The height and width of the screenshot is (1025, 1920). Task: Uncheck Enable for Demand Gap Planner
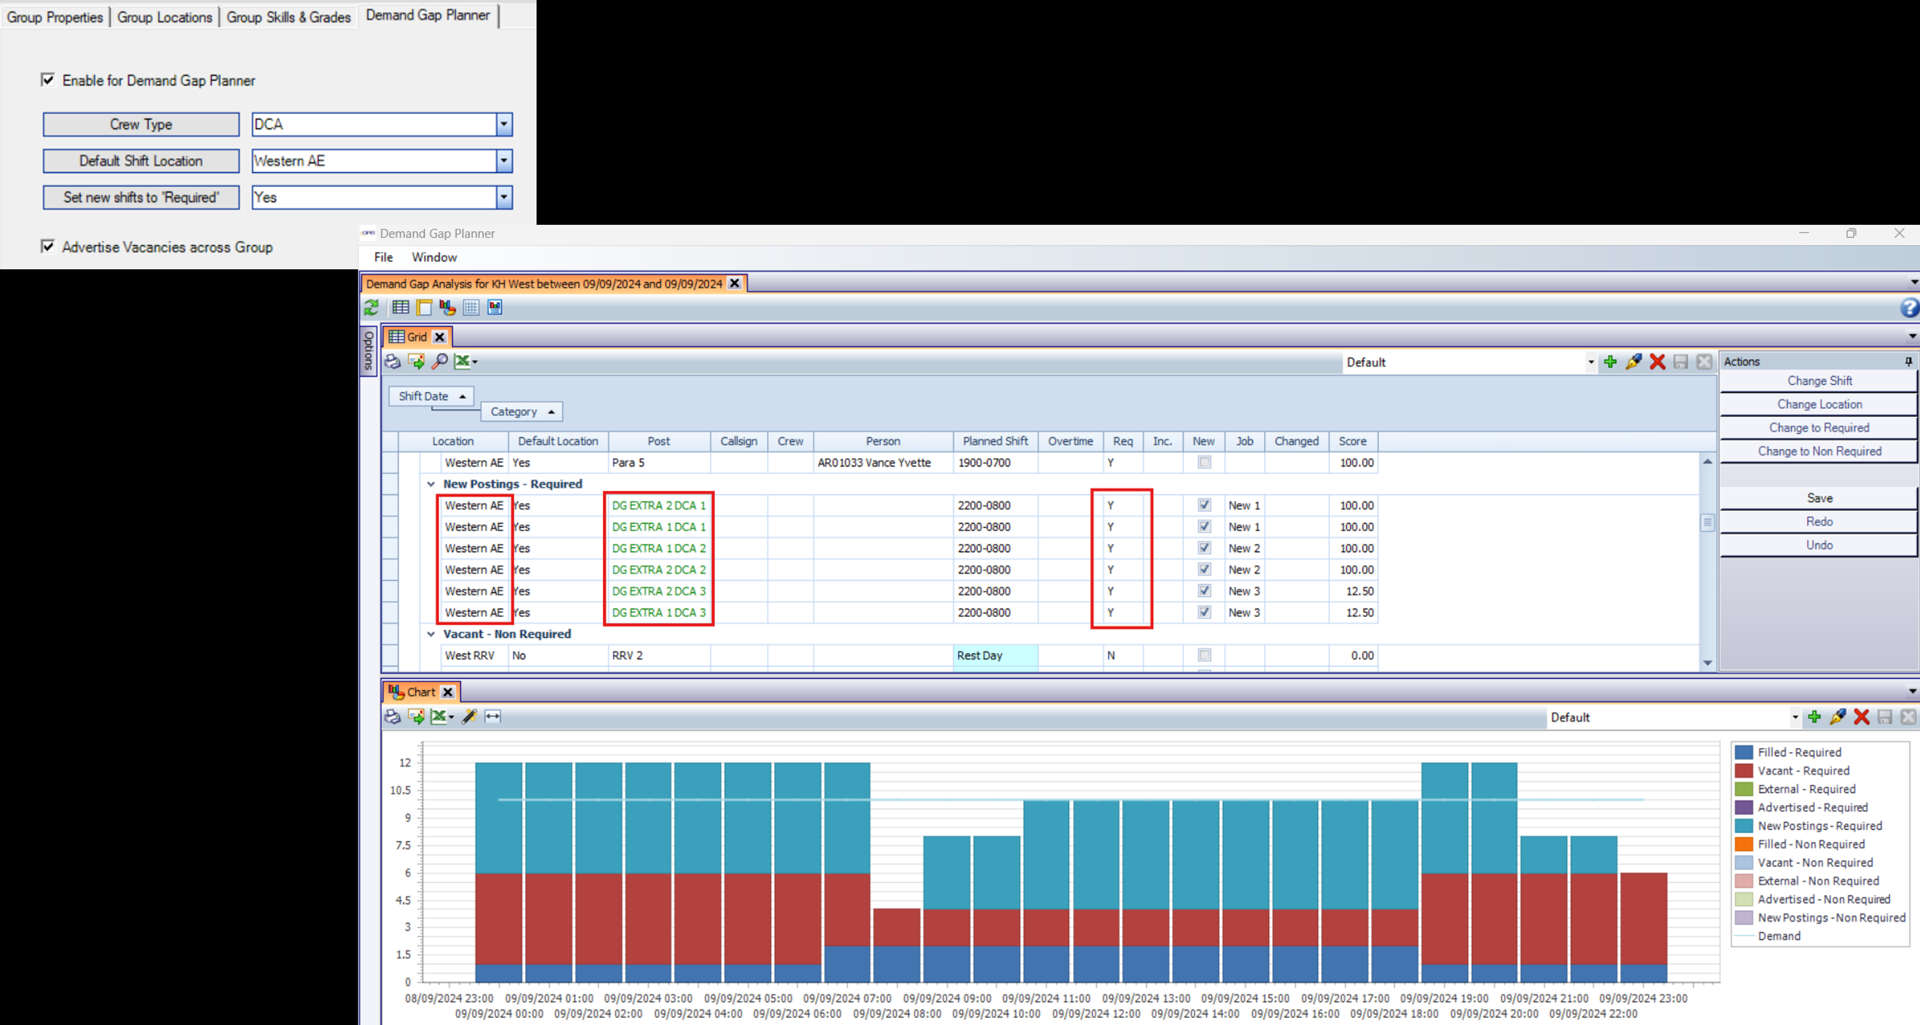pos(48,80)
